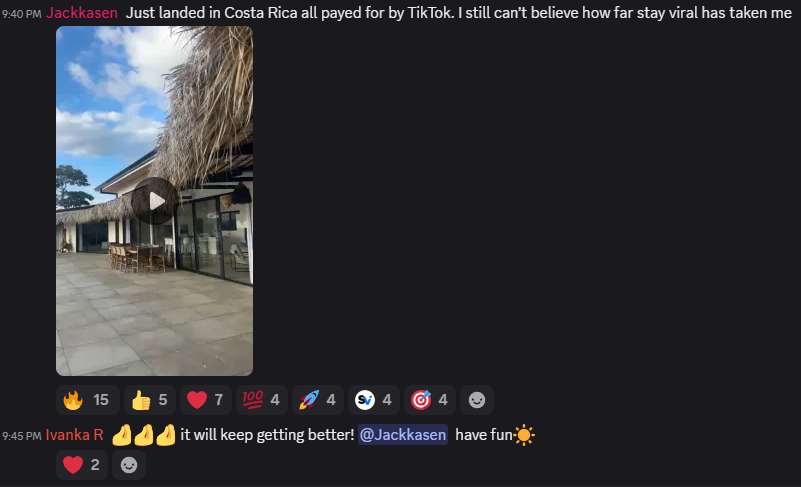The width and height of the screenshot is (801, 487).
Task: Click the Just landed in Costa Rica message text
Action: click(x=459, y=13)
